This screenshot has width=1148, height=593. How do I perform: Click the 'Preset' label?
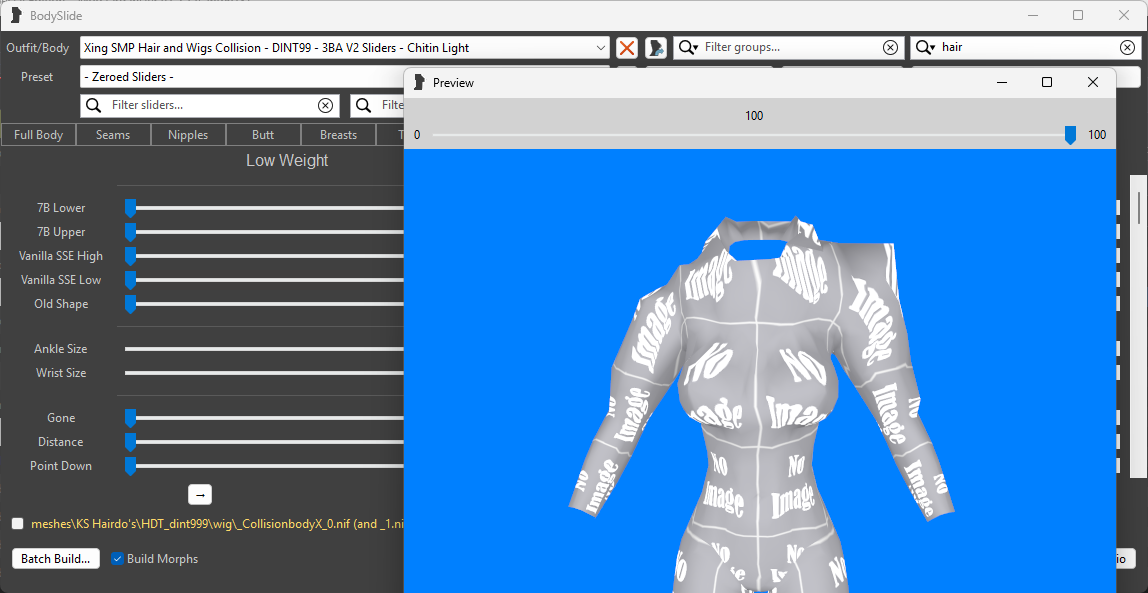click(37, 77)
